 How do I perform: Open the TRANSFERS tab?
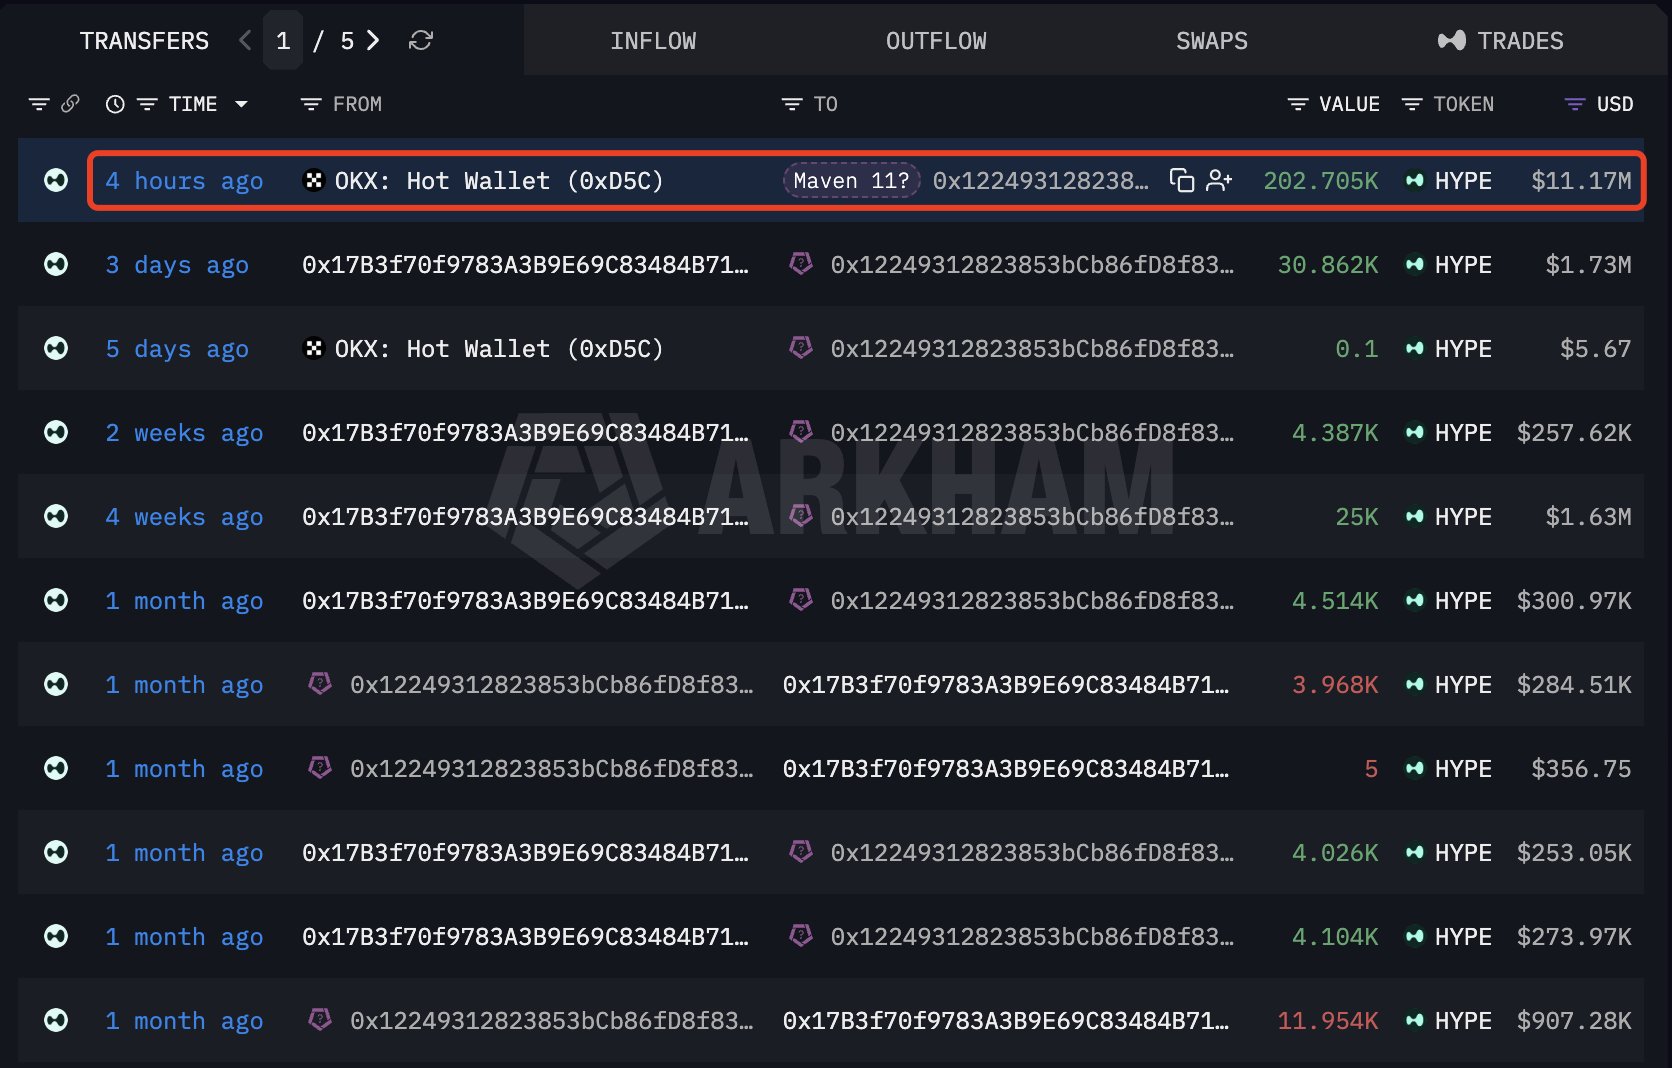point(144,41)
